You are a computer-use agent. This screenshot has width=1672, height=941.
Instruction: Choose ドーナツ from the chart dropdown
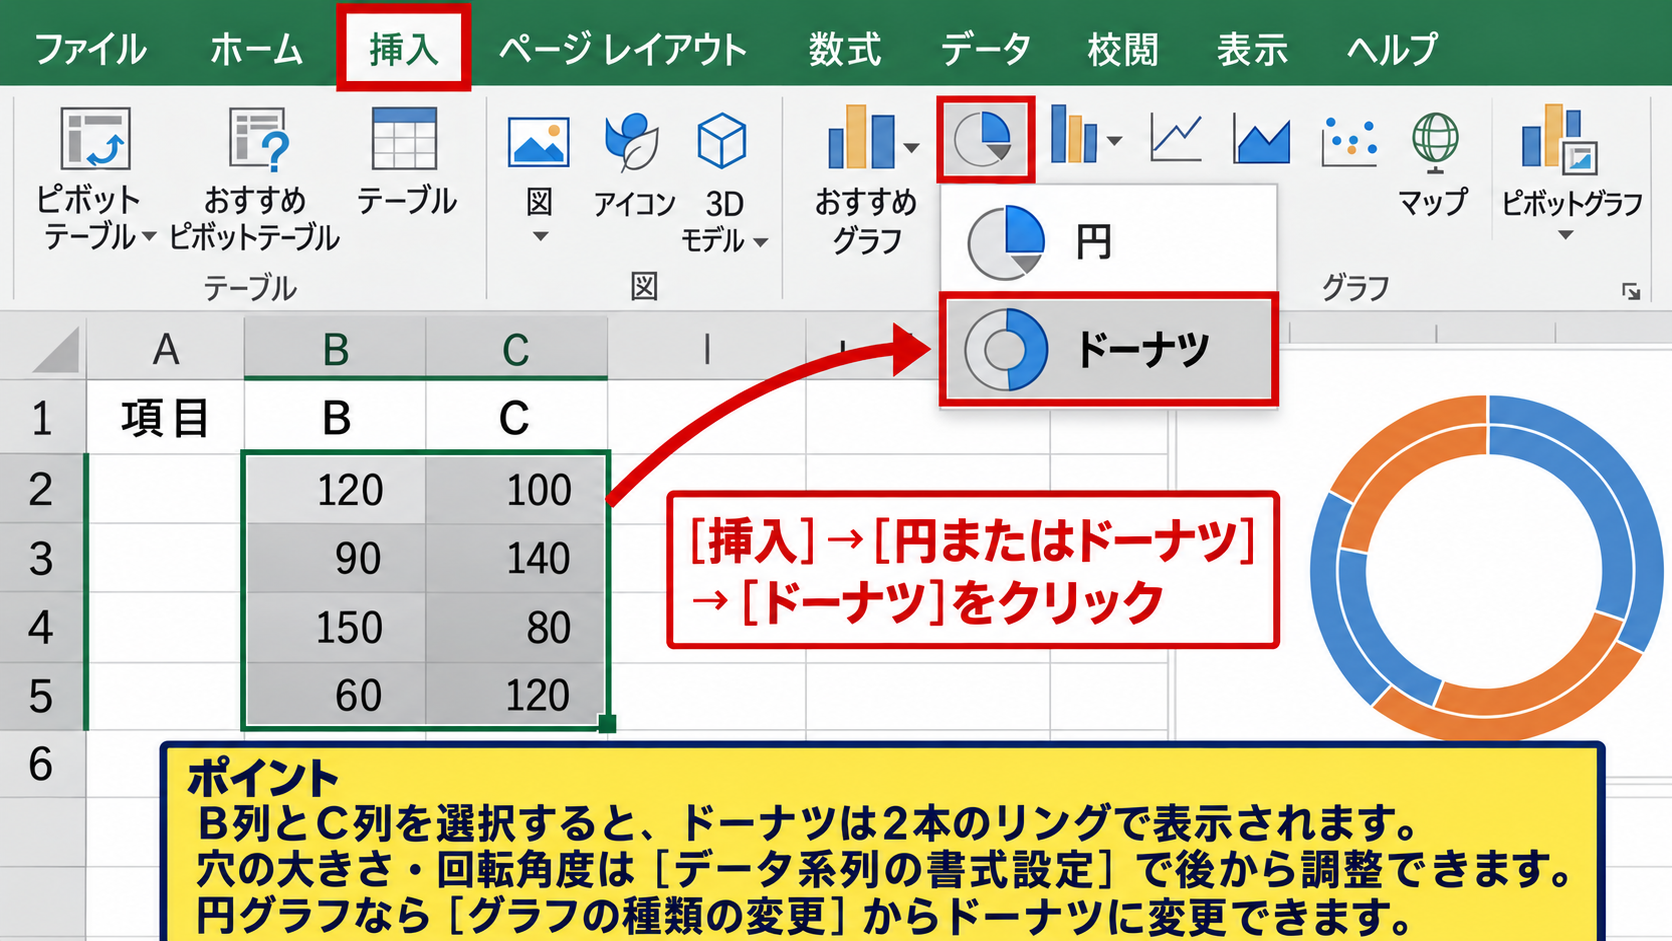click(x=1108, y=349)
